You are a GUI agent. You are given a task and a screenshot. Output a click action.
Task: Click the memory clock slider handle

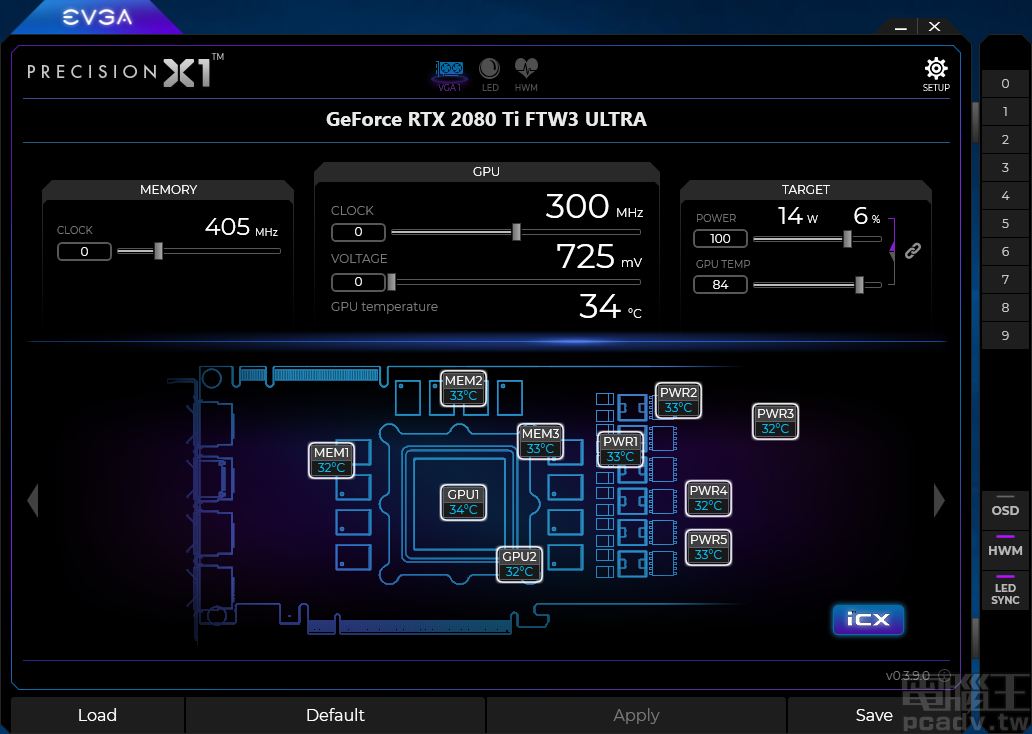coord(158,251)
